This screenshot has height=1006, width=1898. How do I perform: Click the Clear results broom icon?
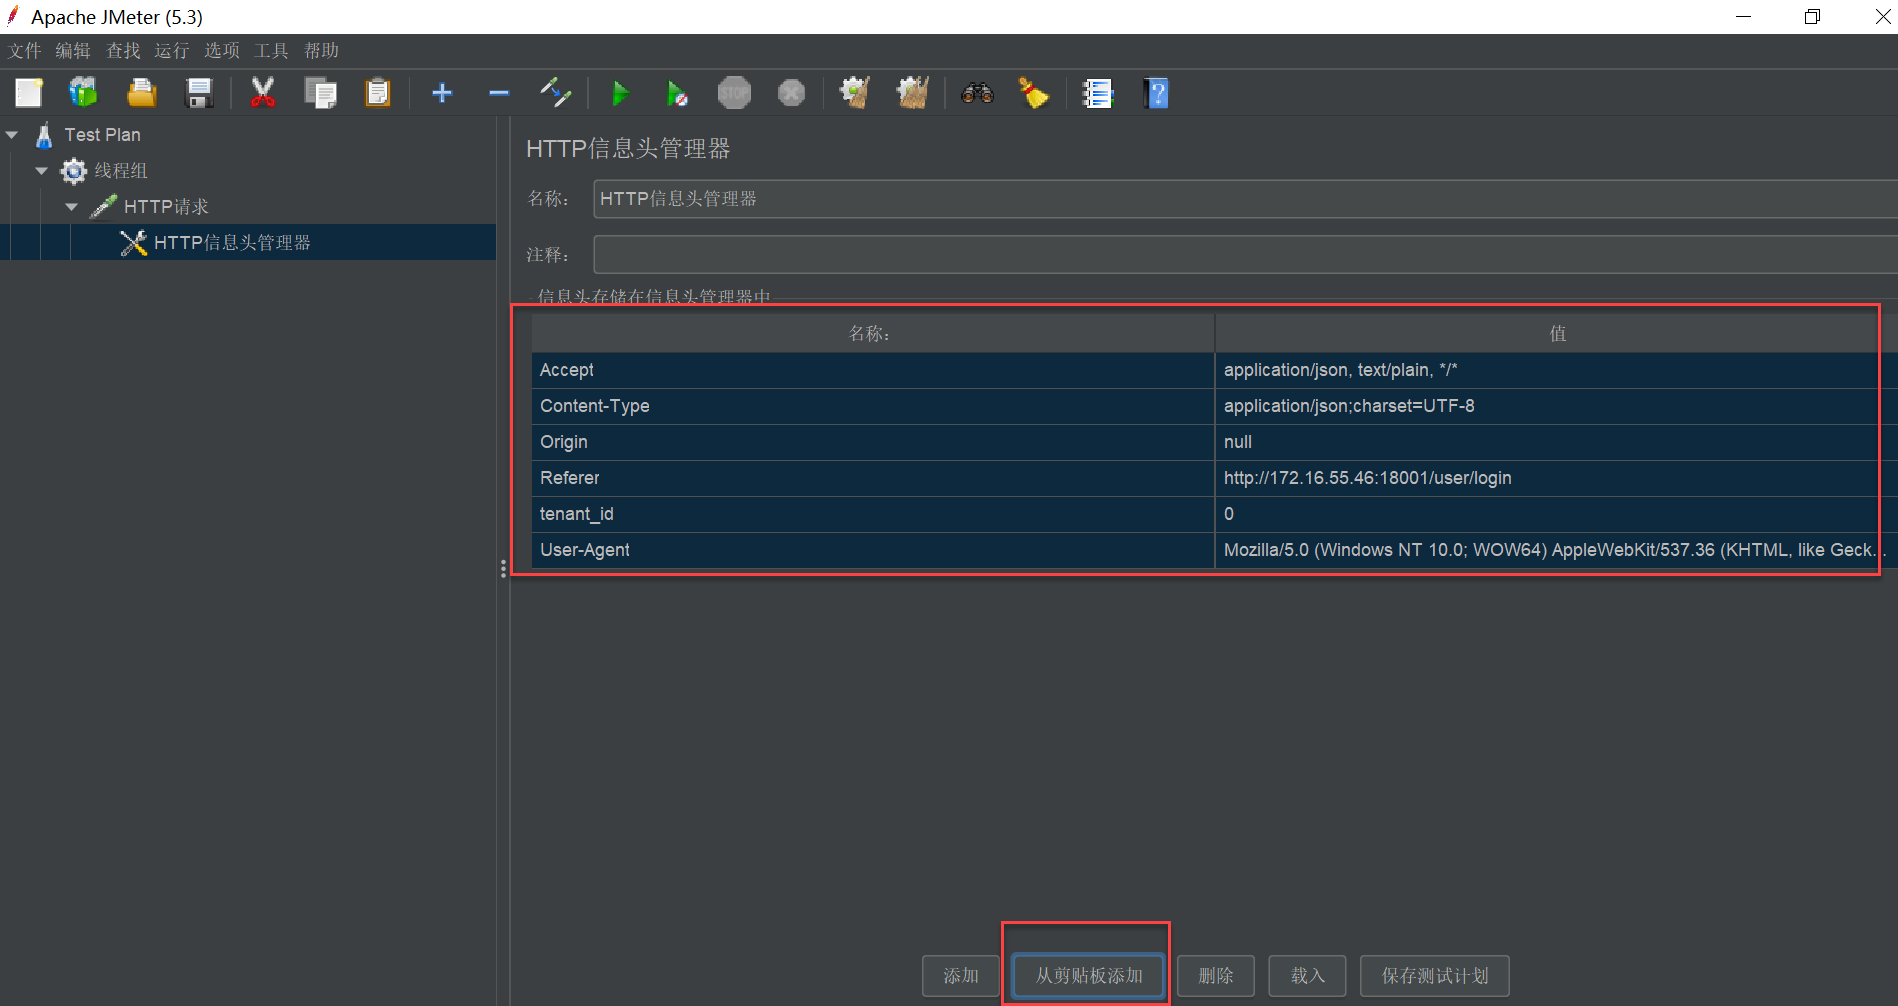tap(855, 93)
